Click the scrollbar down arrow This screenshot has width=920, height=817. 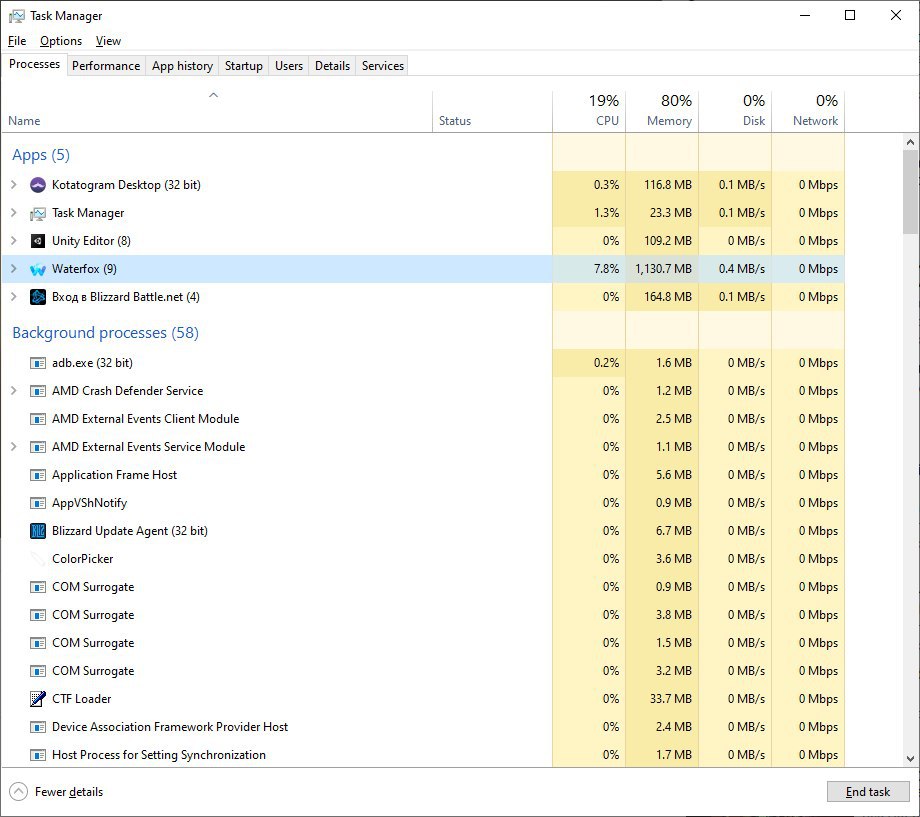[x=910, y=759]
